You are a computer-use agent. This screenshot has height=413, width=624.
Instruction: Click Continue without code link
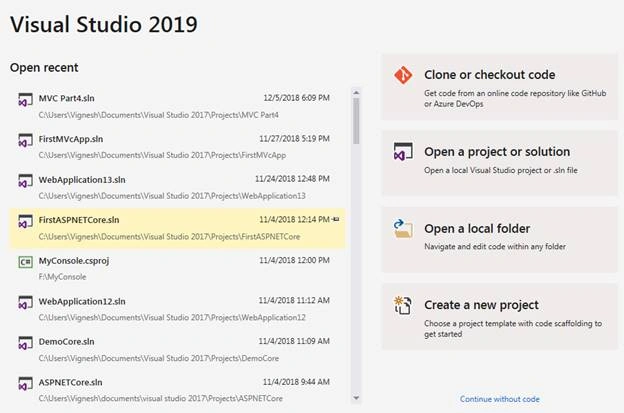pyautogui.click(x=499, y=399)
